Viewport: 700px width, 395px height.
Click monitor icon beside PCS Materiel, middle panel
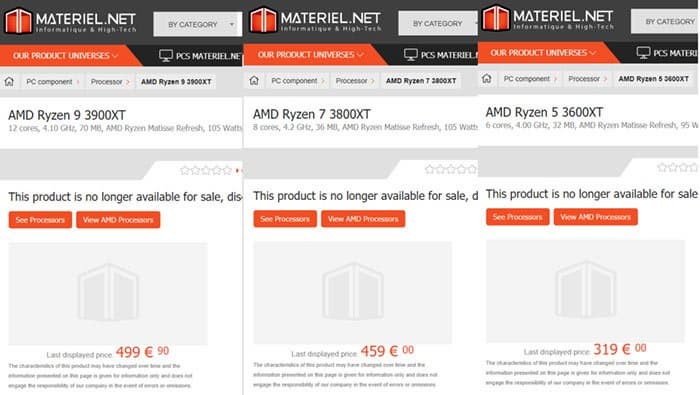pyautogui.click(x=411, y=55)
